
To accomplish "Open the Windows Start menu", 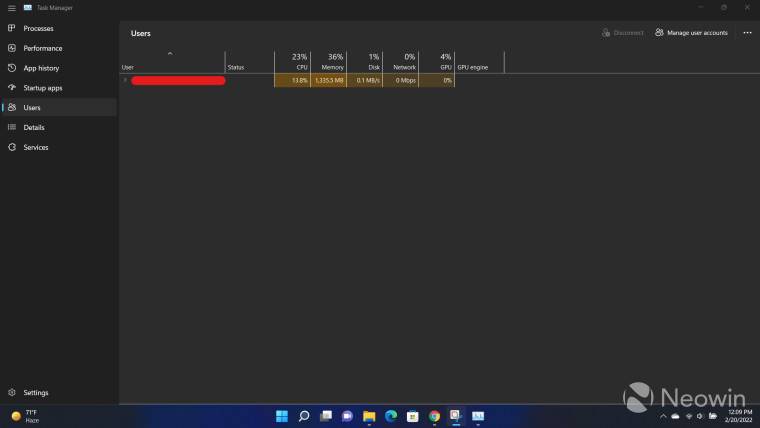I will 281,416.
